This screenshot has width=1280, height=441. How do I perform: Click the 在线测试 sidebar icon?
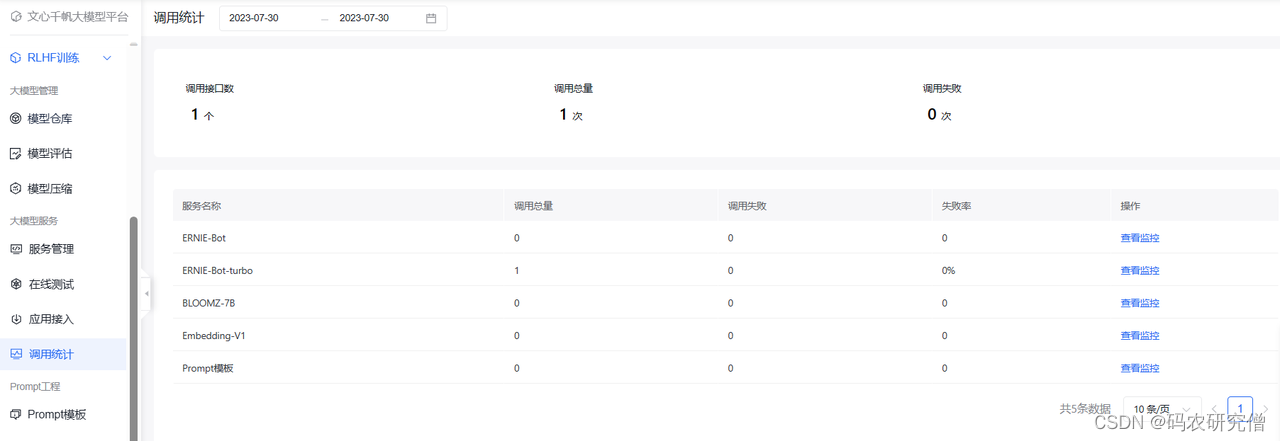click(15, 284)
